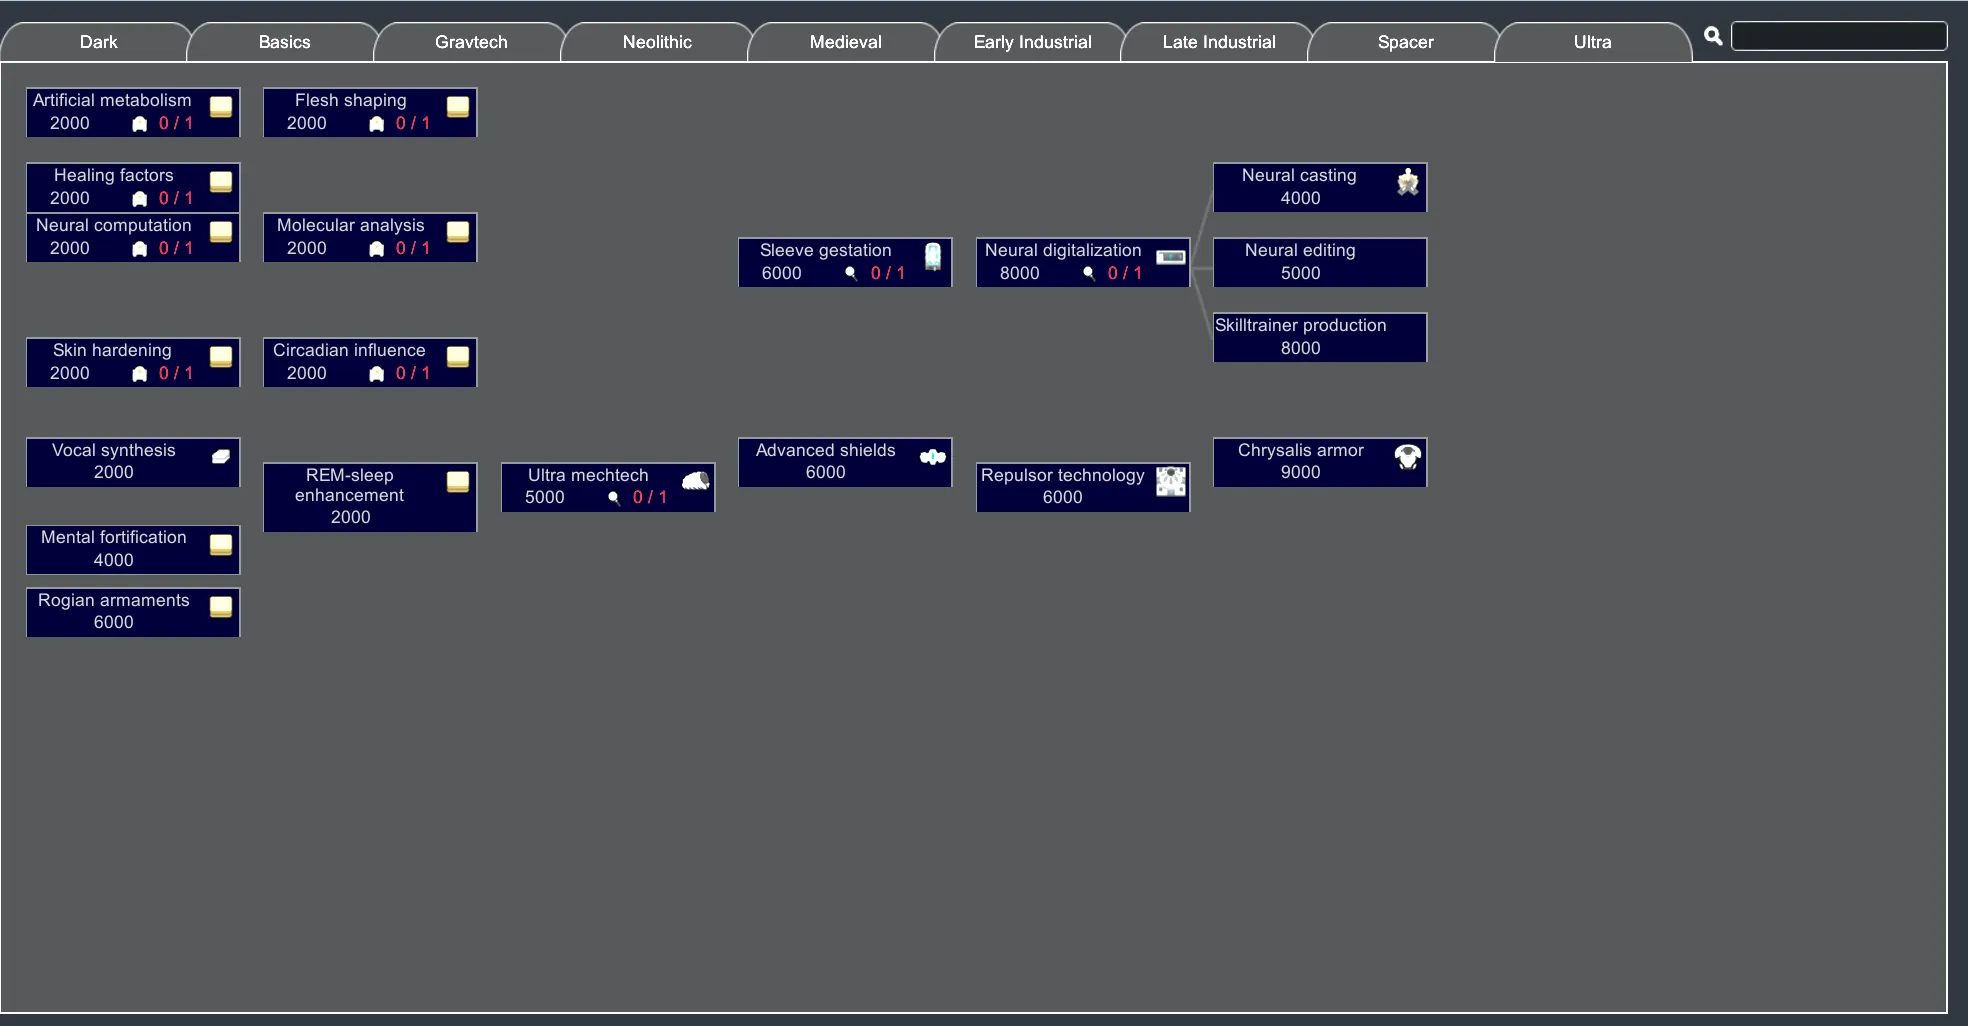This screenshot has width=1968, height=1026.
Task: Click the Advanced shields icon
Action: [933, 457]
